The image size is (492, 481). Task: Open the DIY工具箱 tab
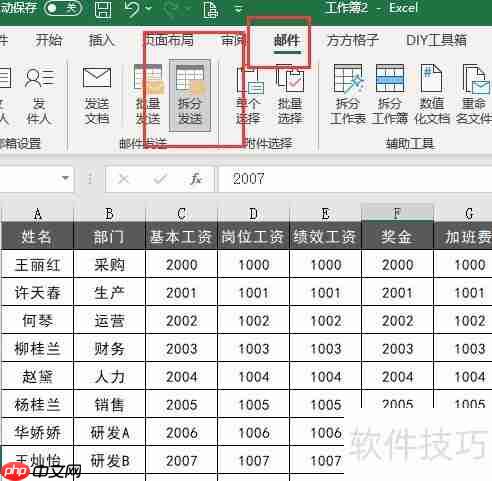click(x=436, y=41)
